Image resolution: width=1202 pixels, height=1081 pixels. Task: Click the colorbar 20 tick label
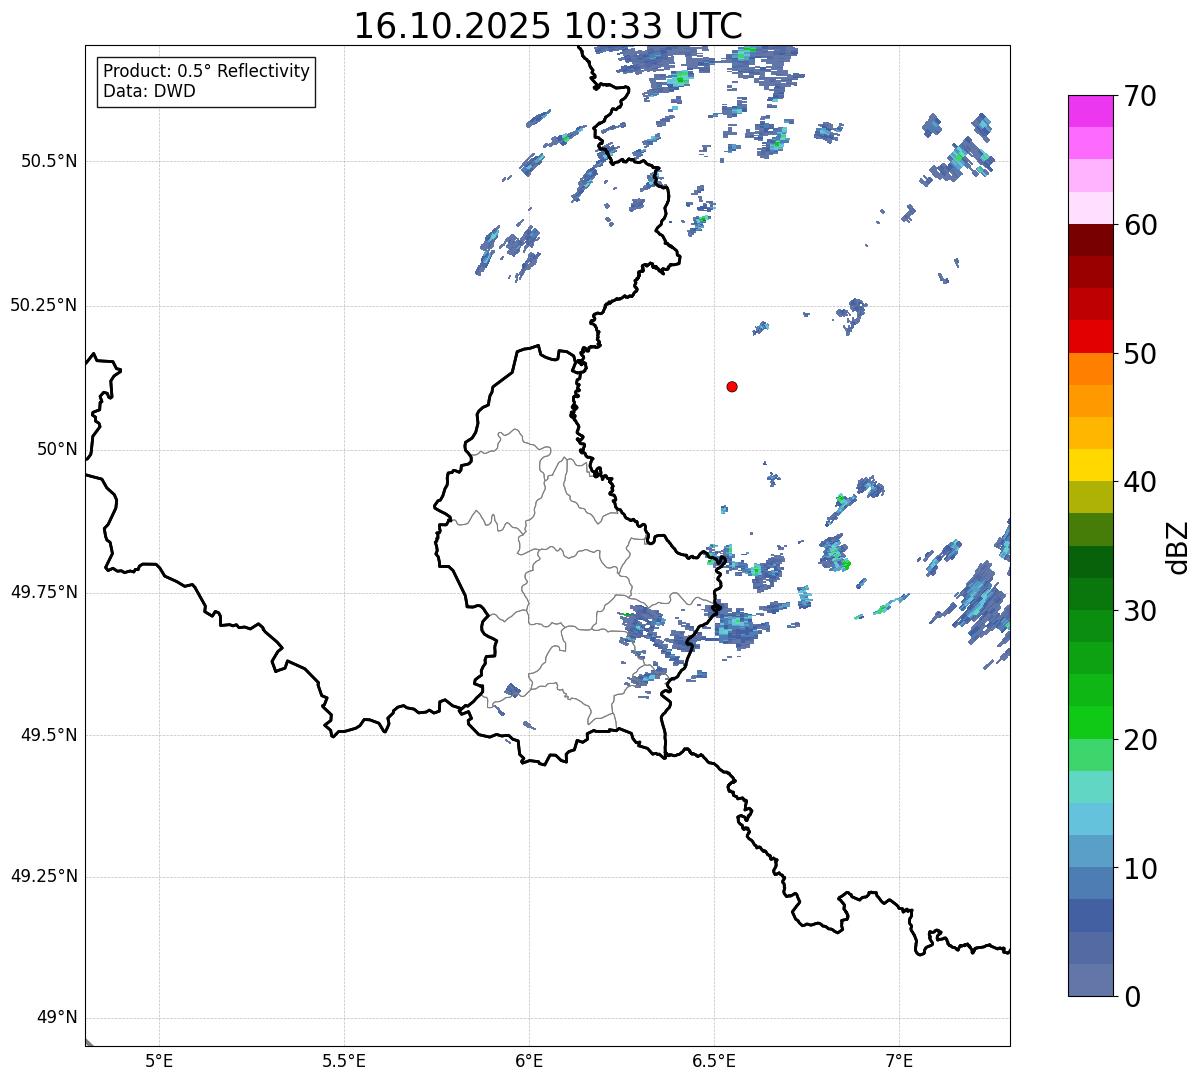(1140, 740)
